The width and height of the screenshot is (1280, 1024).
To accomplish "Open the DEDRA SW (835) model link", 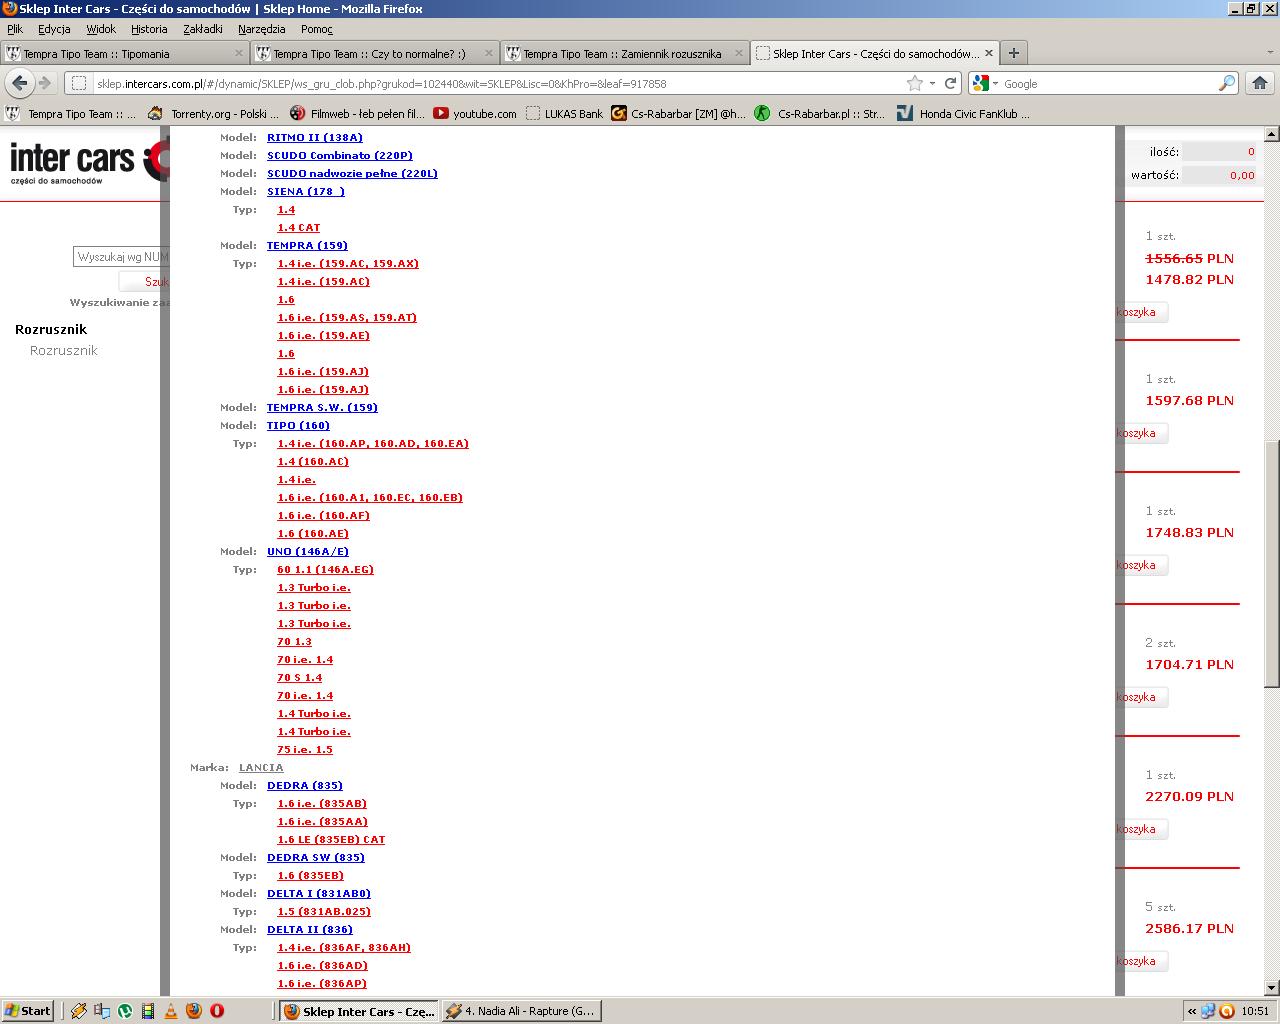I will (316, 857).
